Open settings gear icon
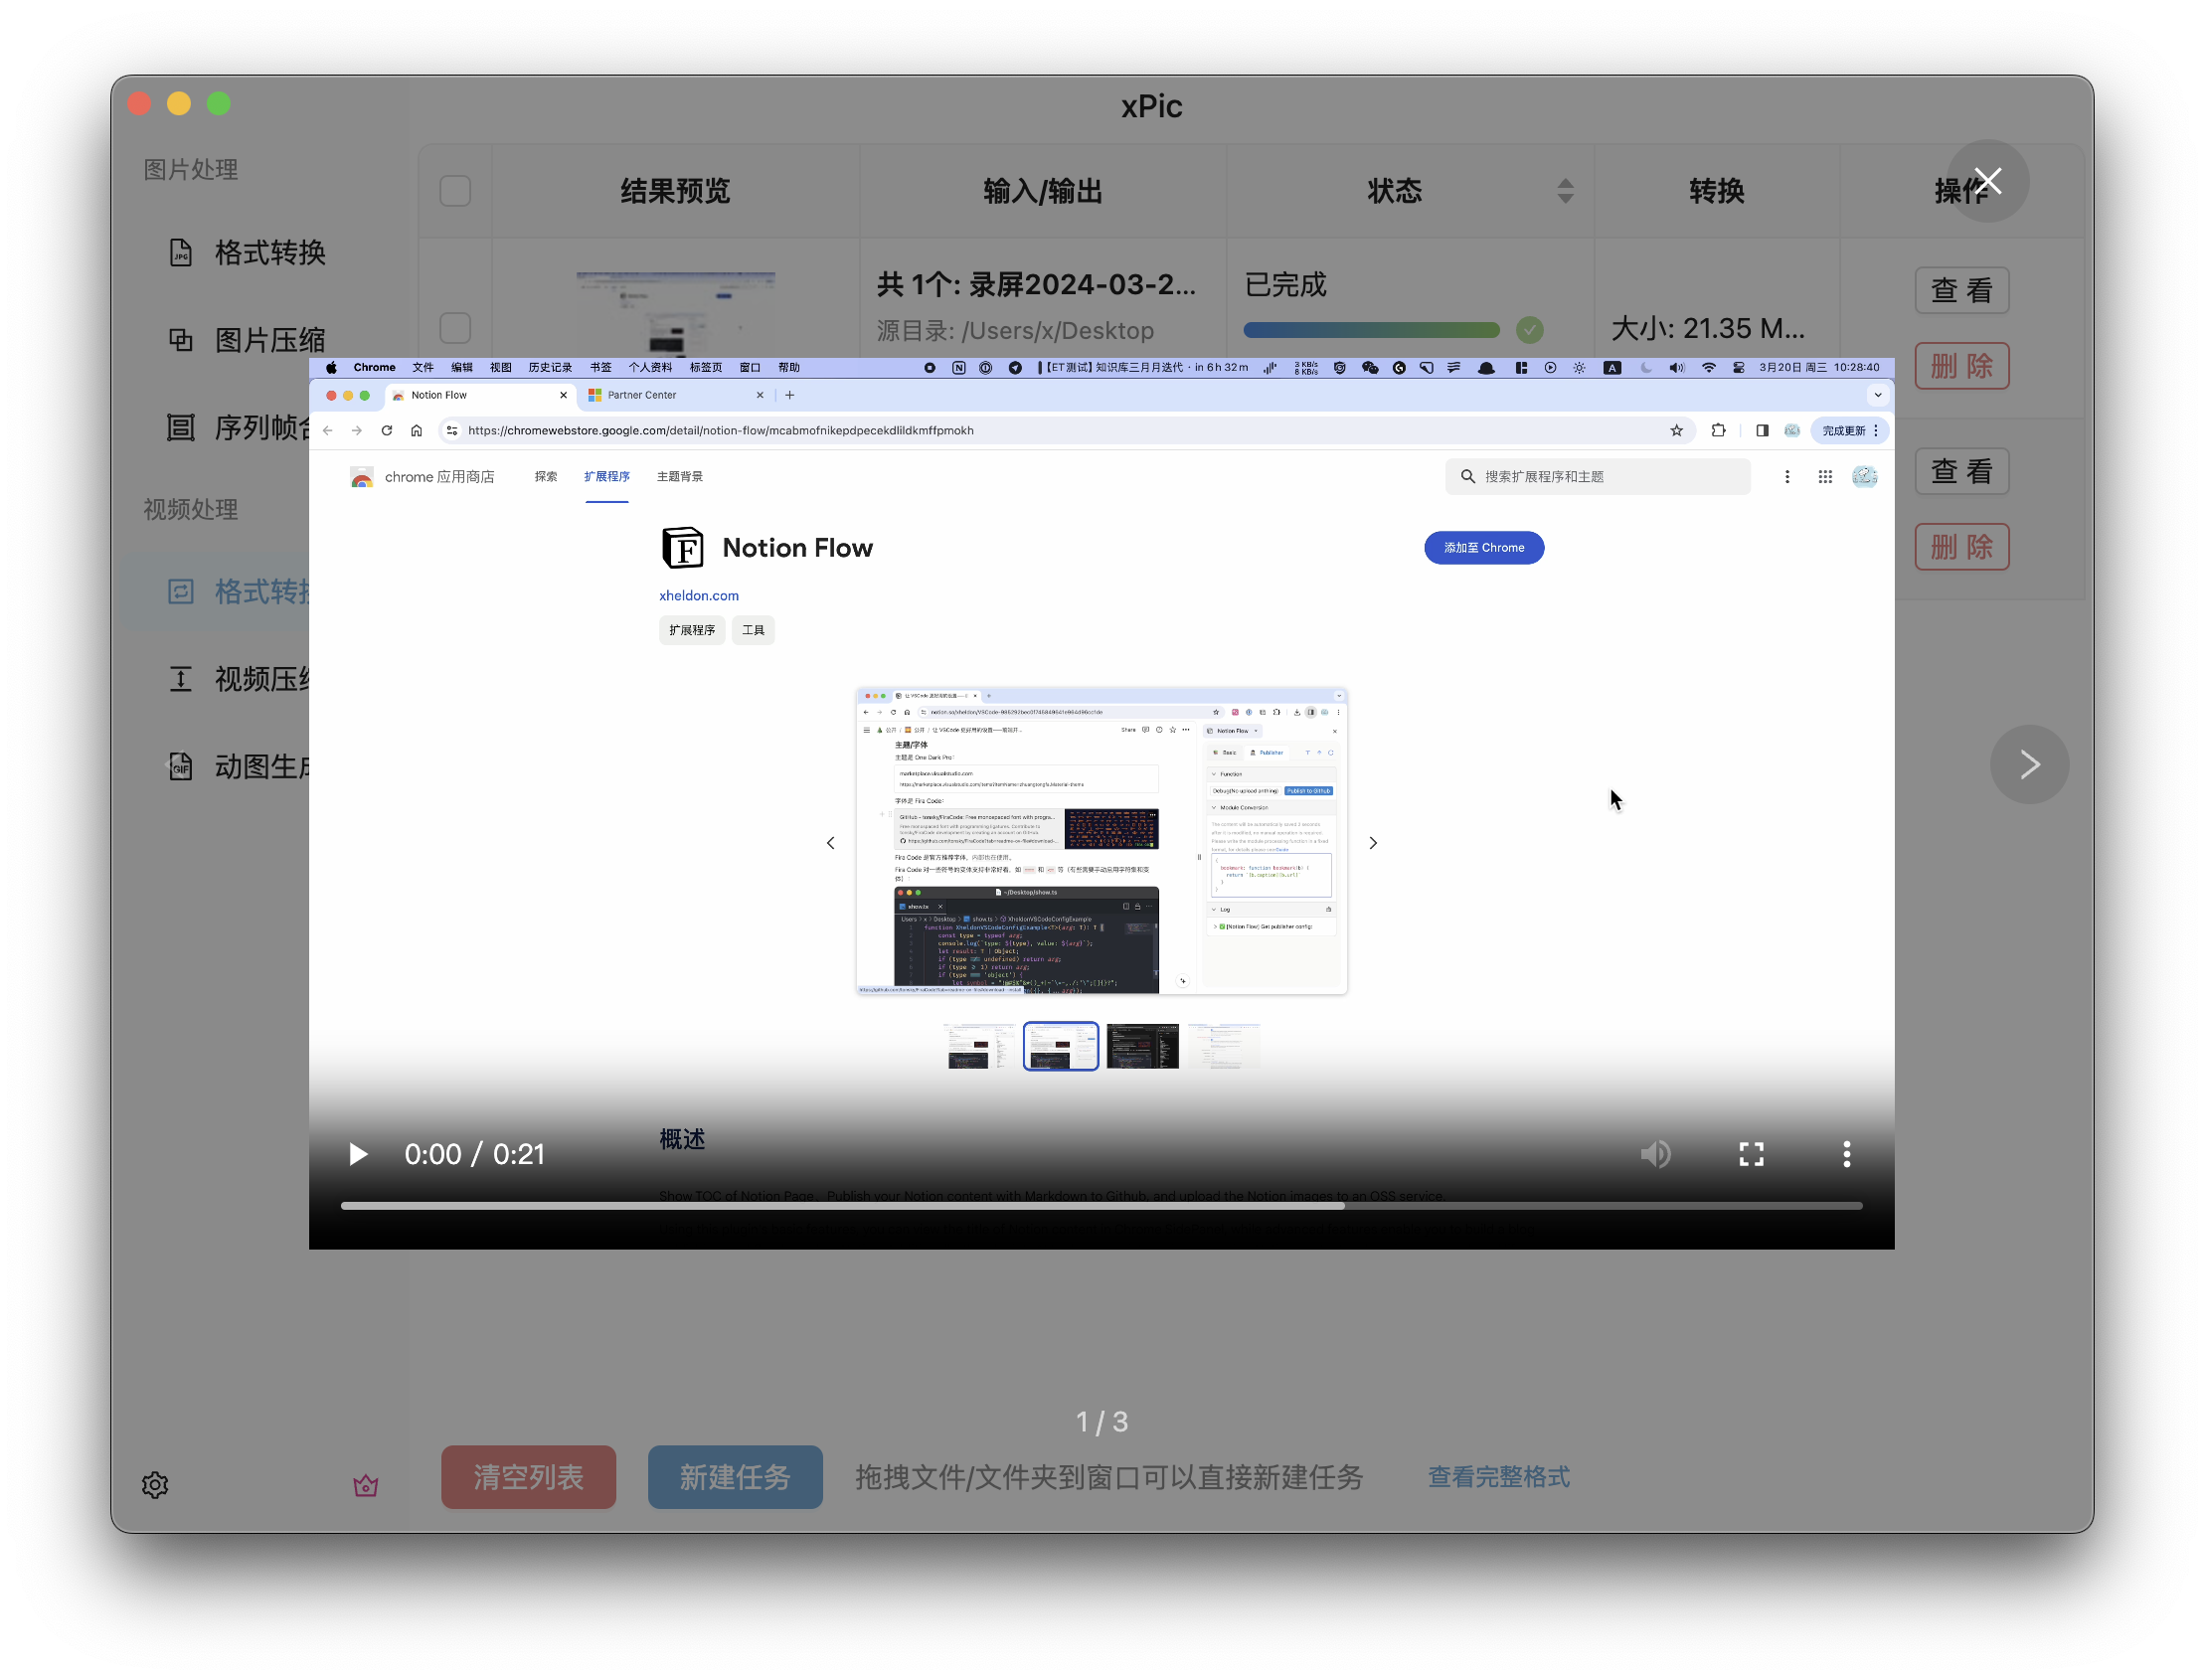2205x1680 pixels. [155, 1484]
